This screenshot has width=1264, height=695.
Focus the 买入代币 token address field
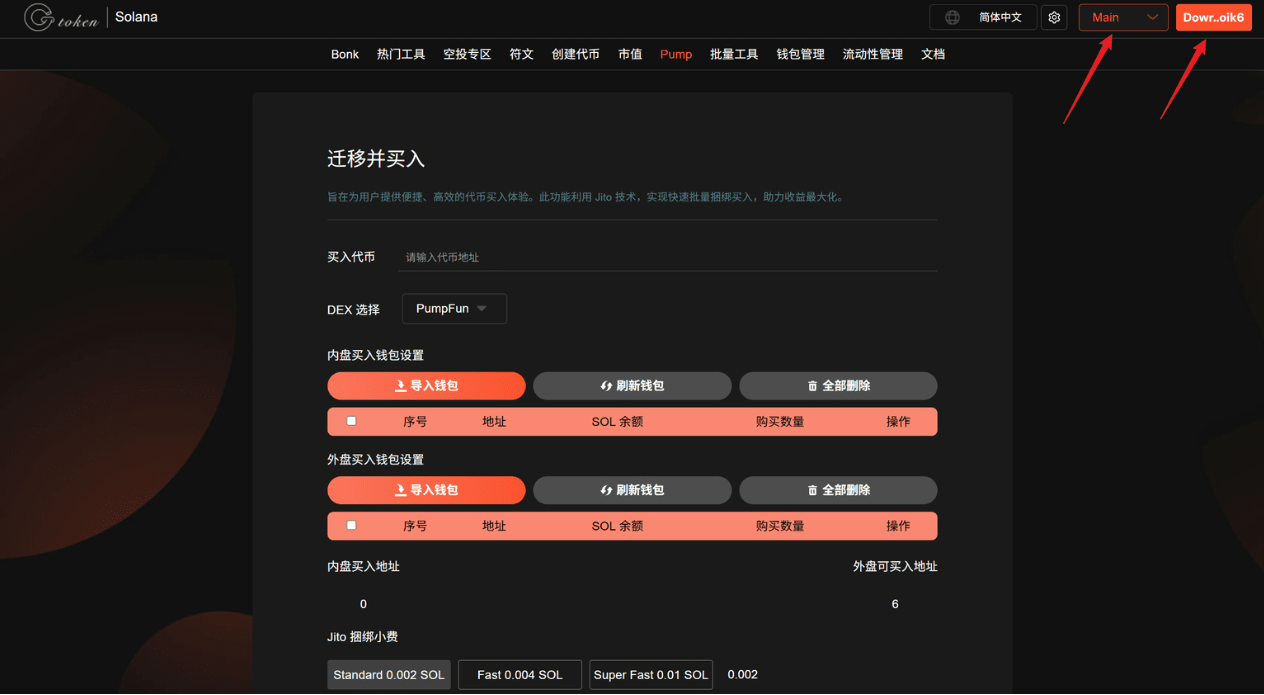tap(668, 257)
